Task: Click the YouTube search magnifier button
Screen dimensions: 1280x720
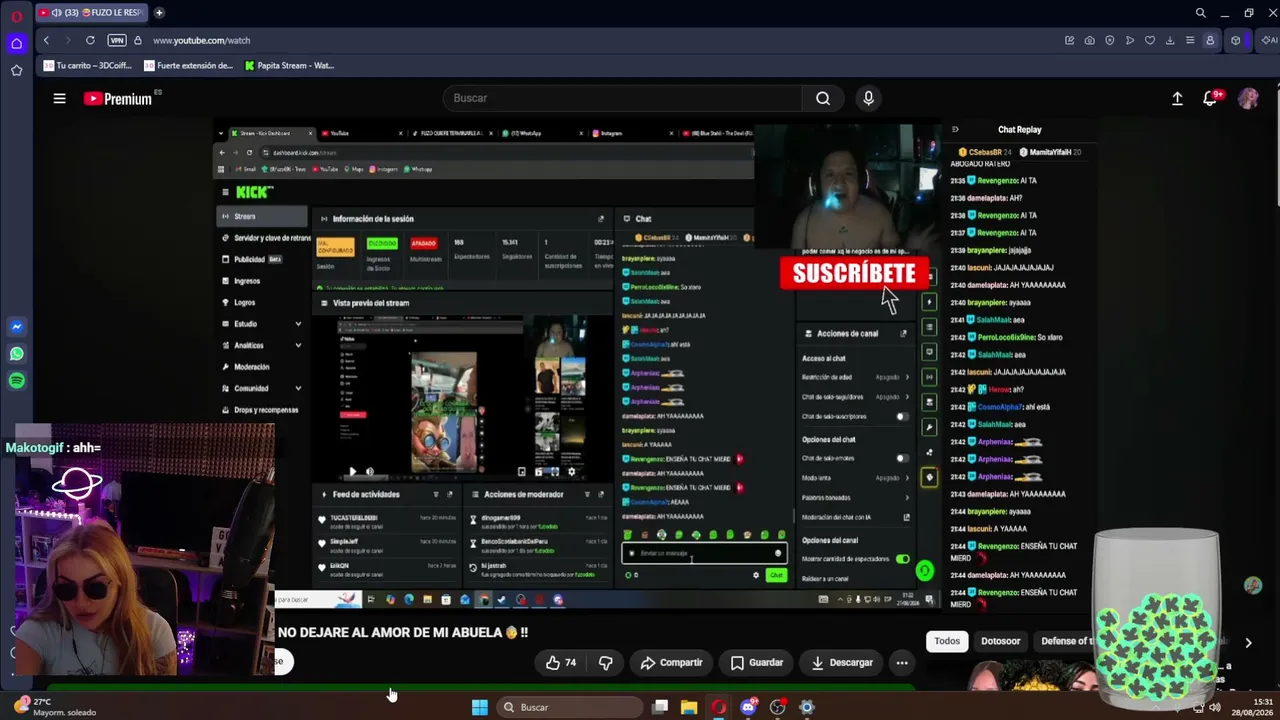Action: click(x=822, y=98)
